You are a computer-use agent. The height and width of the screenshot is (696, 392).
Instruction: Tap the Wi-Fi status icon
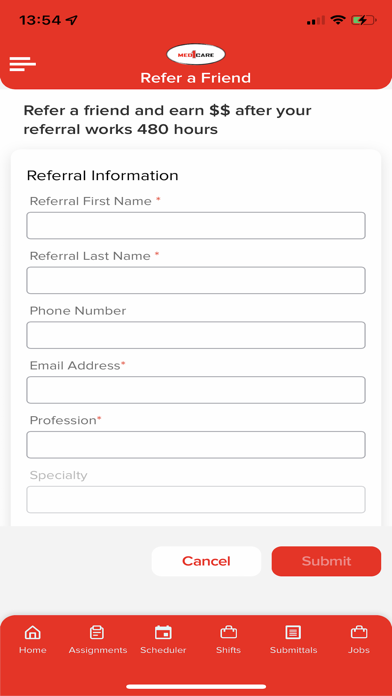[338, 20]
